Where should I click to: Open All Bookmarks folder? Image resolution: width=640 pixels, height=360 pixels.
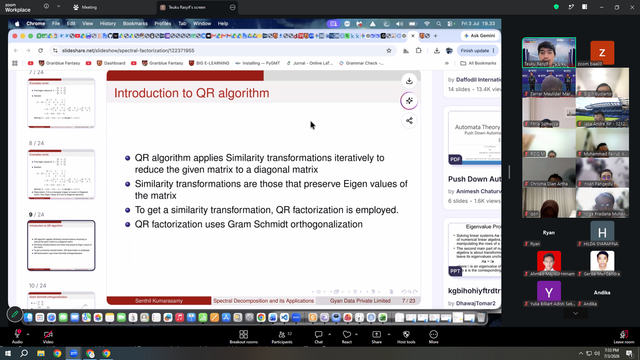tap(478, 63)
